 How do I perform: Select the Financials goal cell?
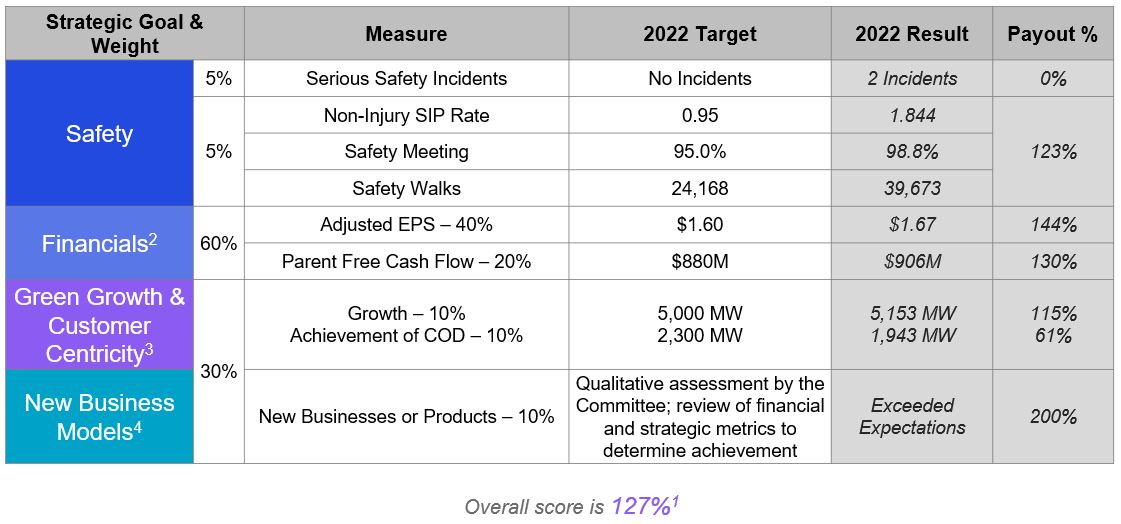pyautogui.click(x=99, y=242)
